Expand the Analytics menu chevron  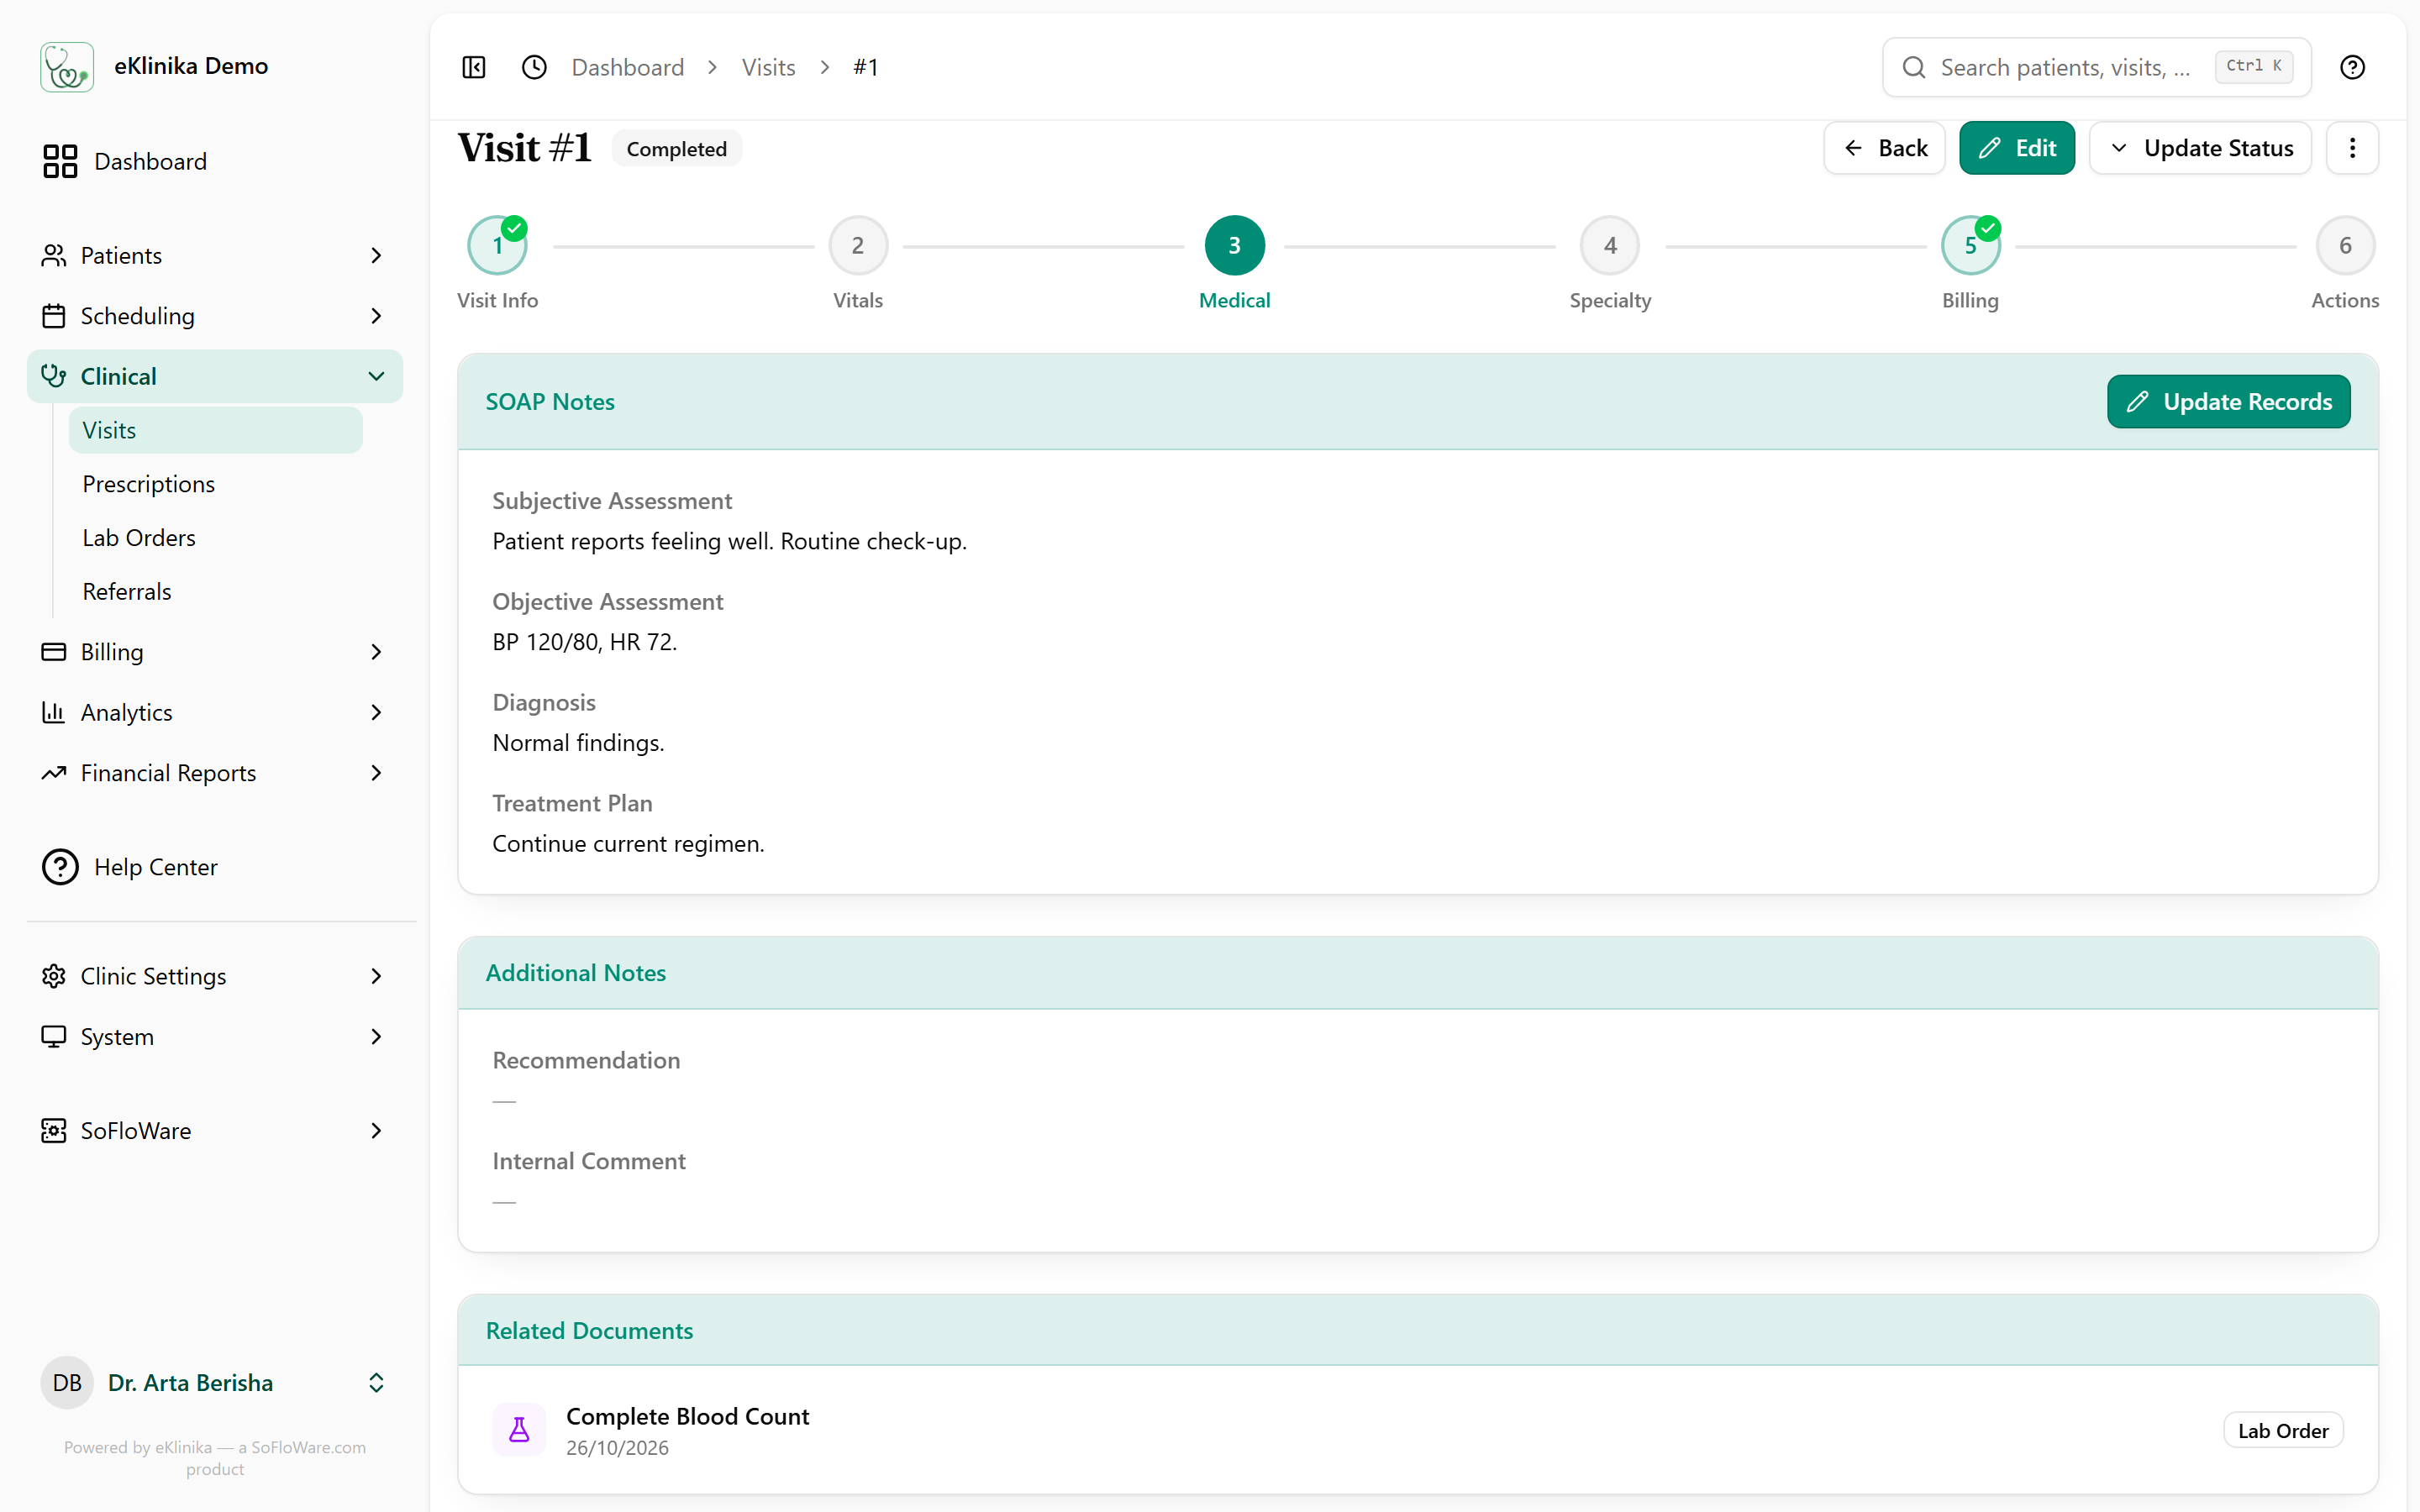click(x=376, y=712)
